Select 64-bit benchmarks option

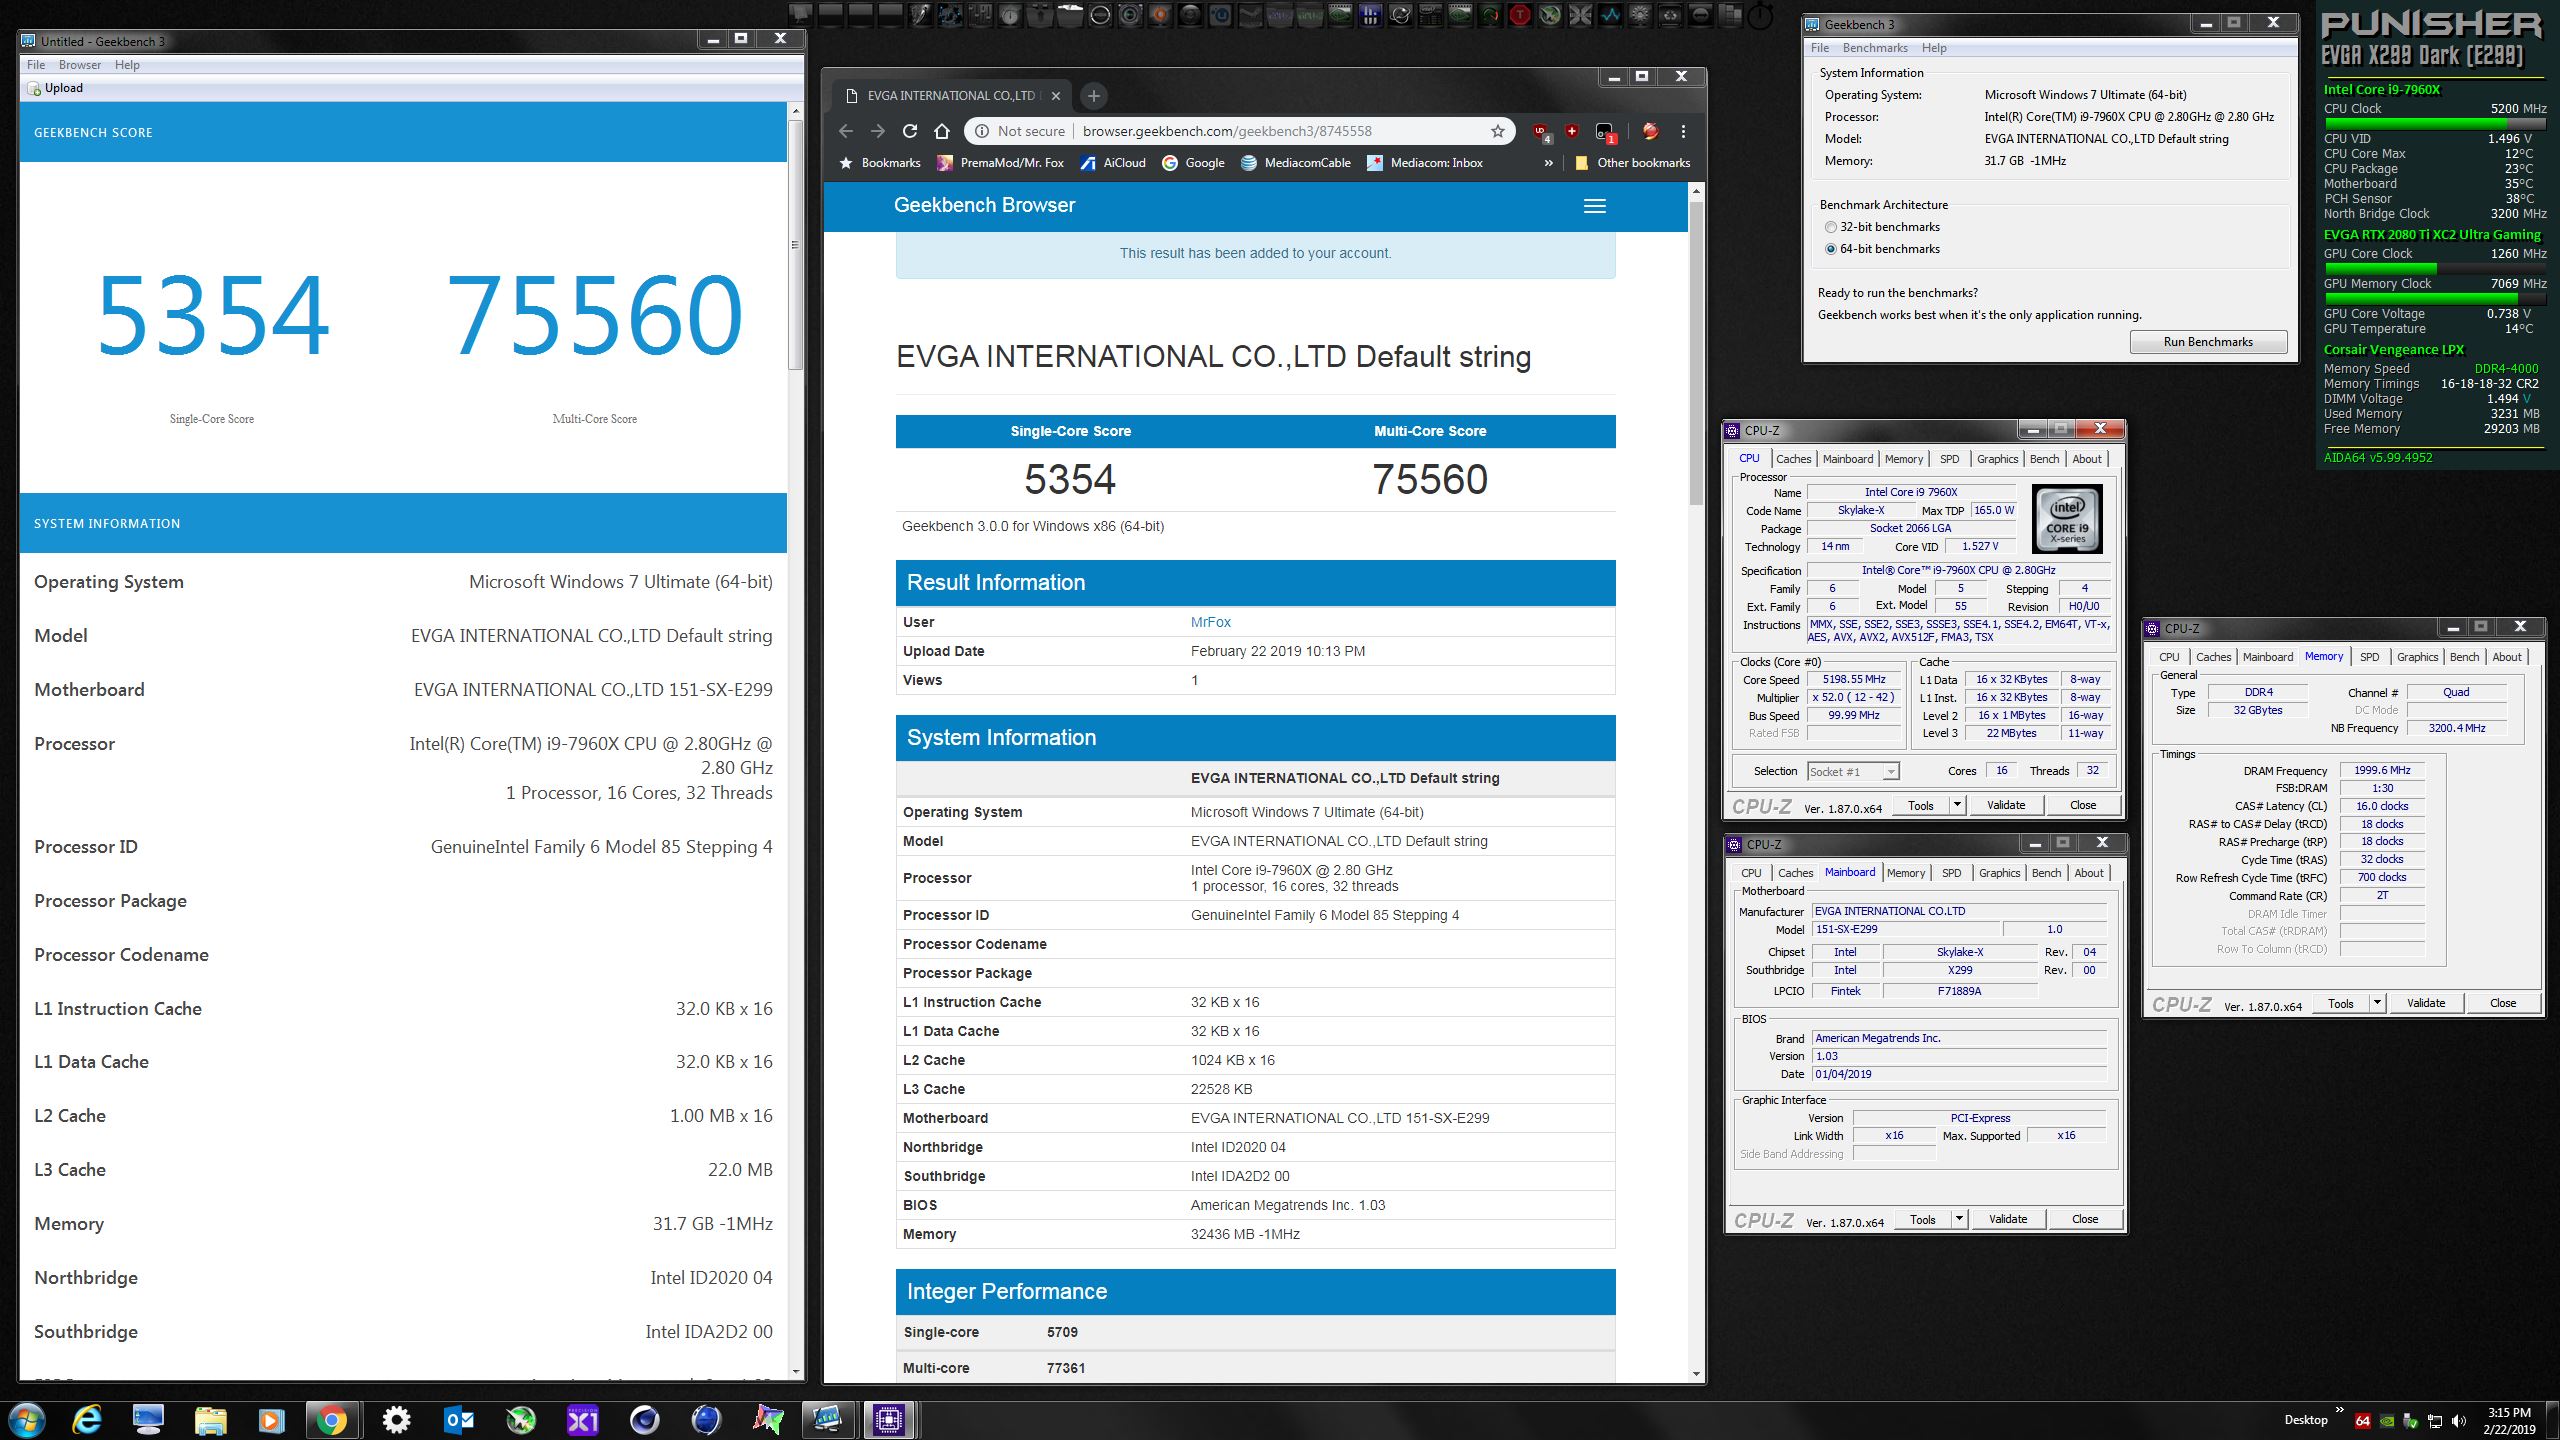(1831, 249)
